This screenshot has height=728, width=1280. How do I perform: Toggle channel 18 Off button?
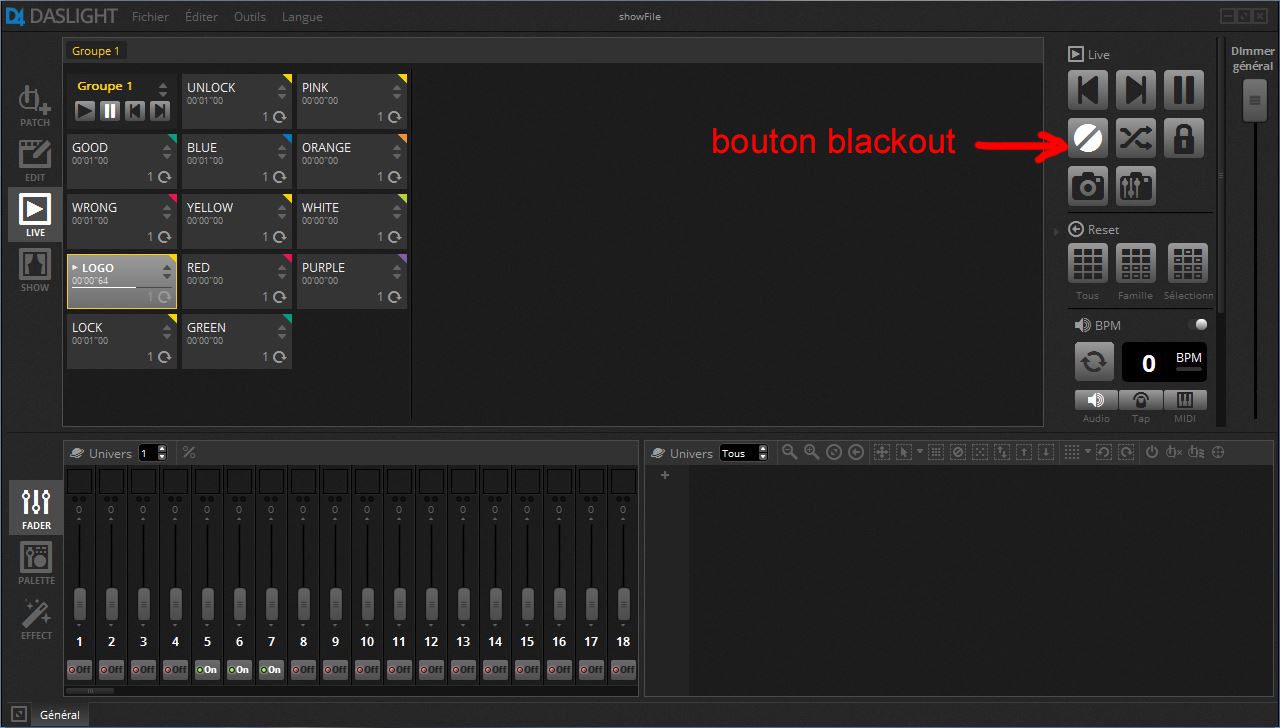click(623, 669)
